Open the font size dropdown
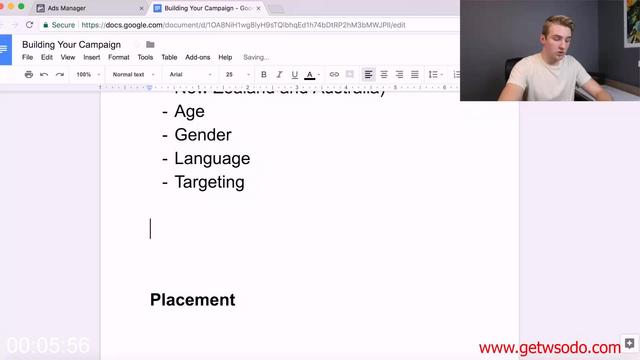Screen dimensions: 640x360 [238, 74]
